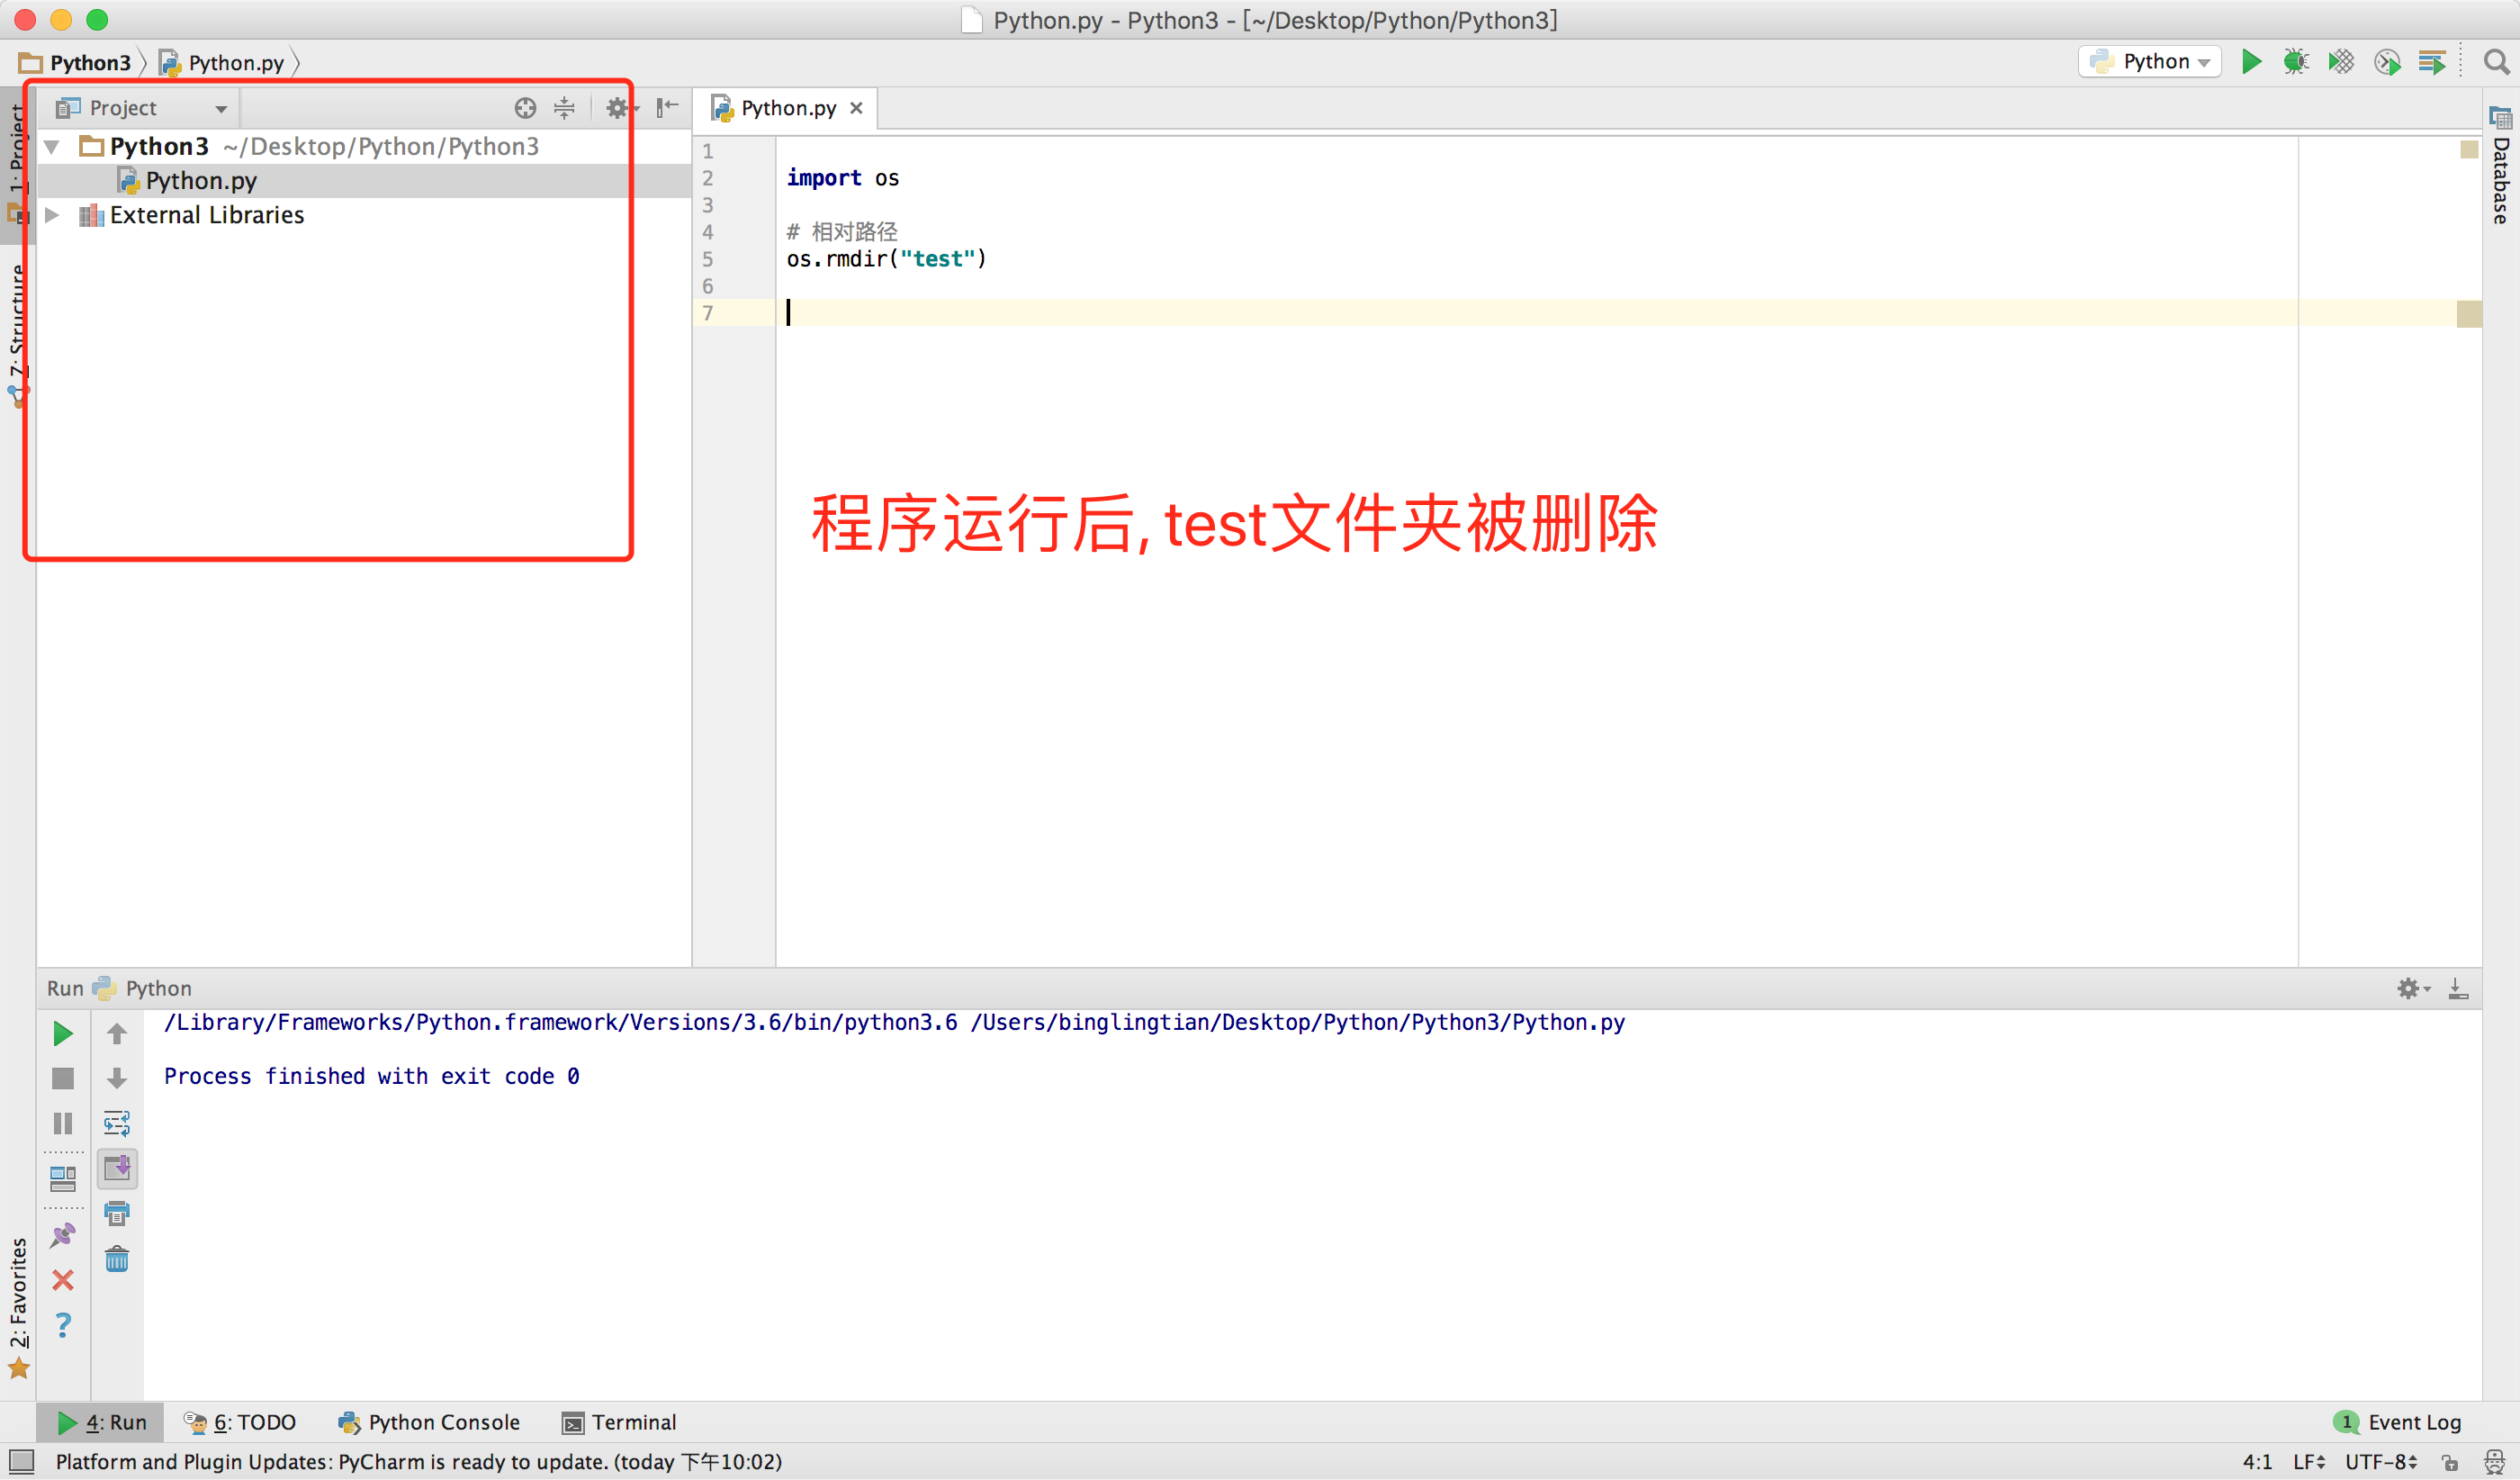2520x1480 pixels.
Task: Toggle pin tab icon in Run panel
Action: click(63, 1235)
